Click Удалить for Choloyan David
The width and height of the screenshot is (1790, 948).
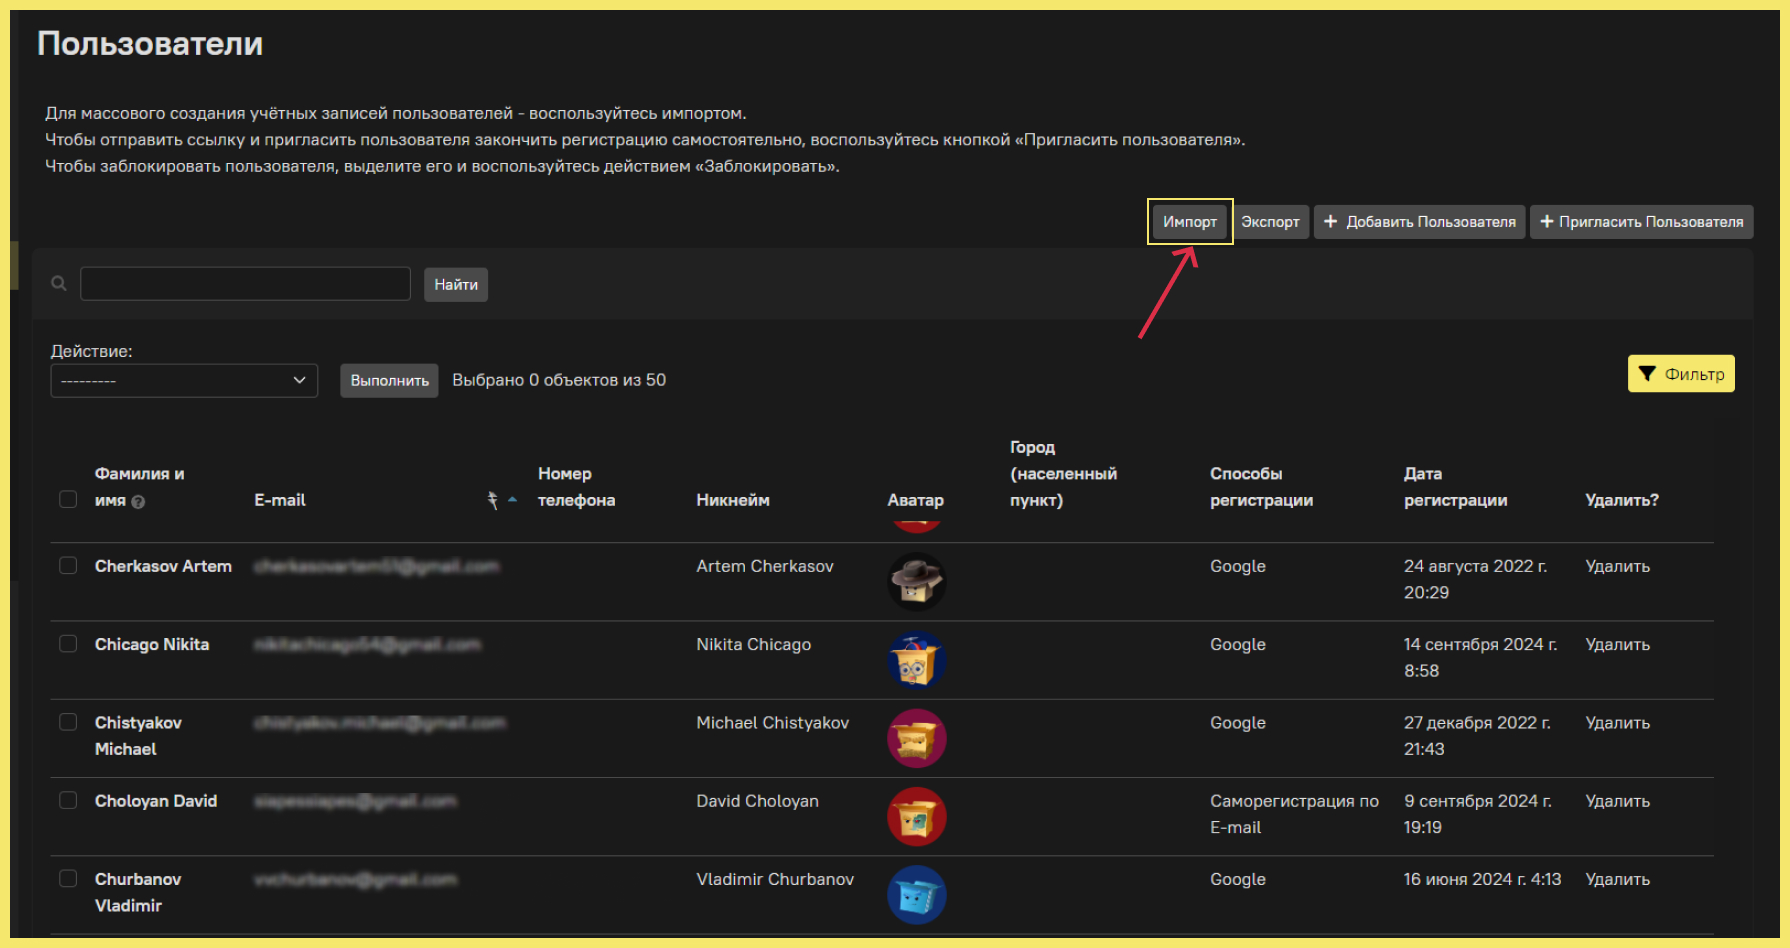point(1617,801)
